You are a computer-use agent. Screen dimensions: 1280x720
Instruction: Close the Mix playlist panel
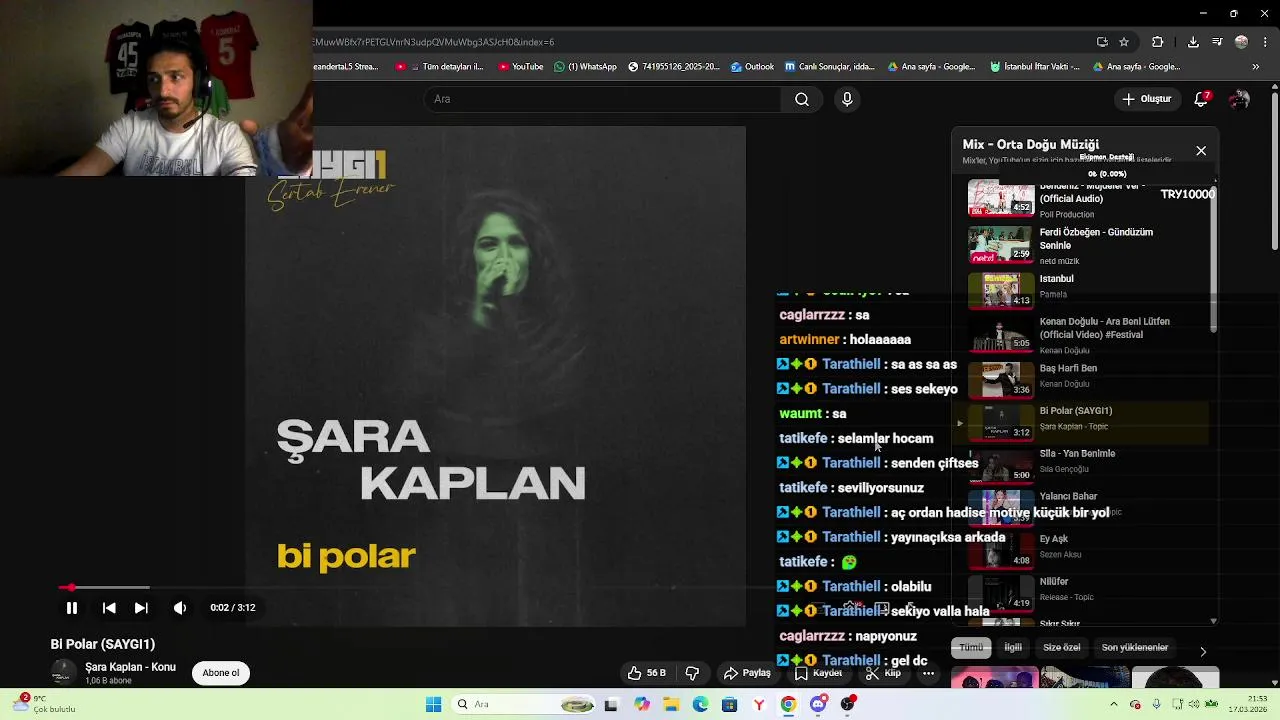[1201, 151]
